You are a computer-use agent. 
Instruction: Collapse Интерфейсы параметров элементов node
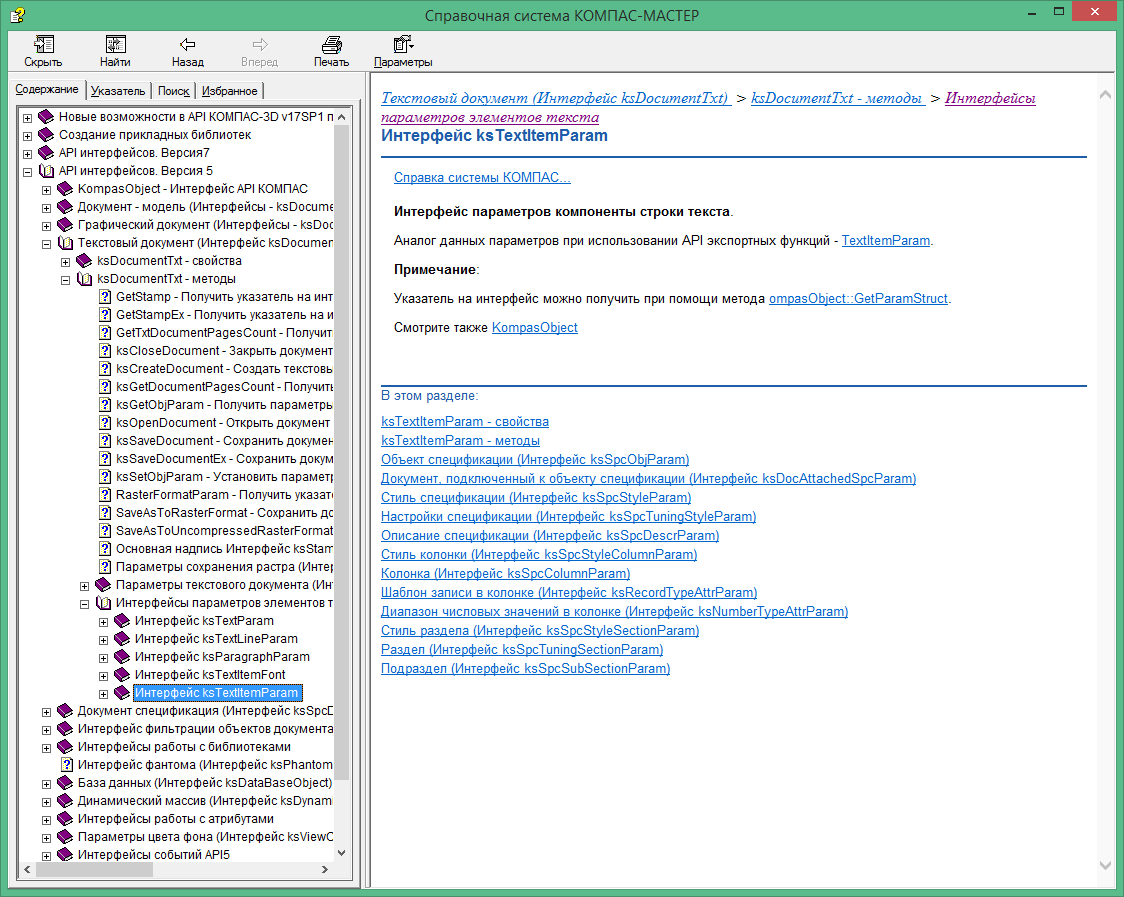(x=85, y=604)
